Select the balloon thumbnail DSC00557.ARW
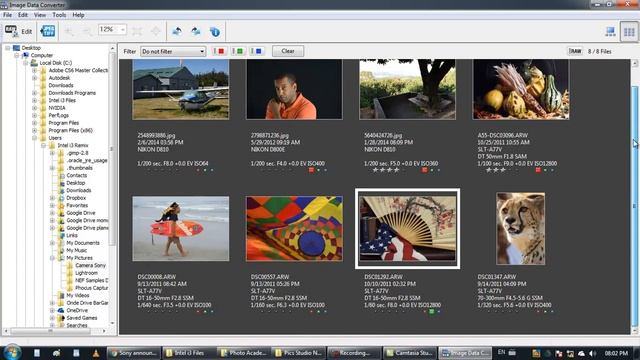The width and height of the screenshot is (640, 360). tap(294, 229)
